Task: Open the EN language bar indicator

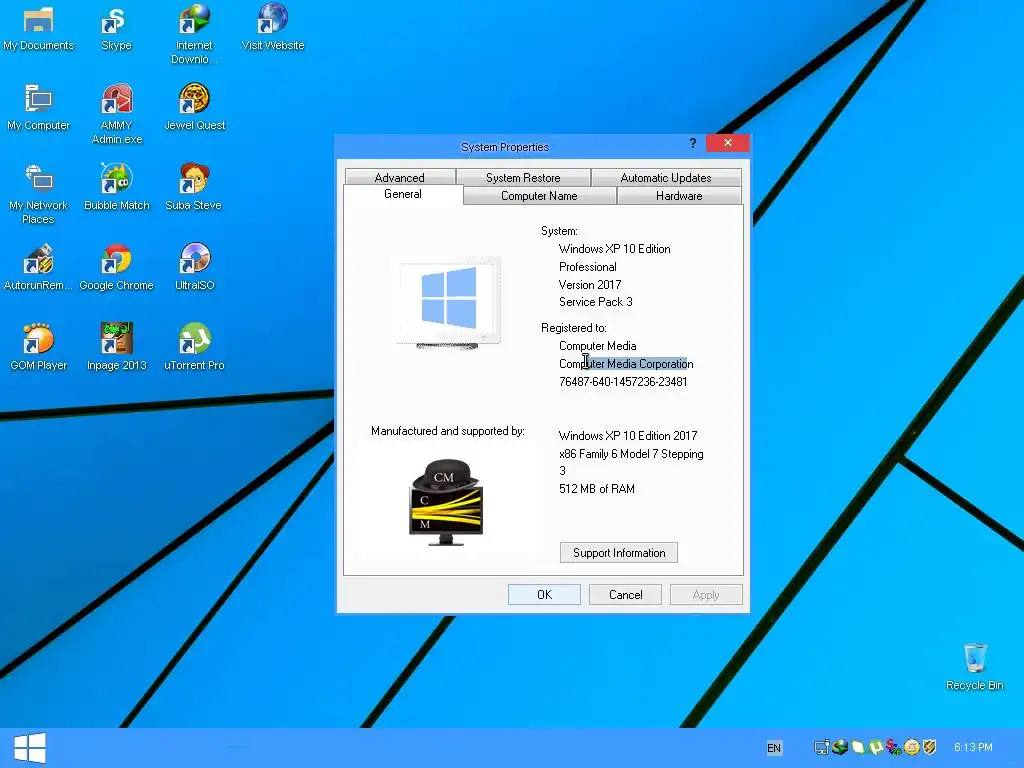Action: pyautogui.click(x=774, y=748)
